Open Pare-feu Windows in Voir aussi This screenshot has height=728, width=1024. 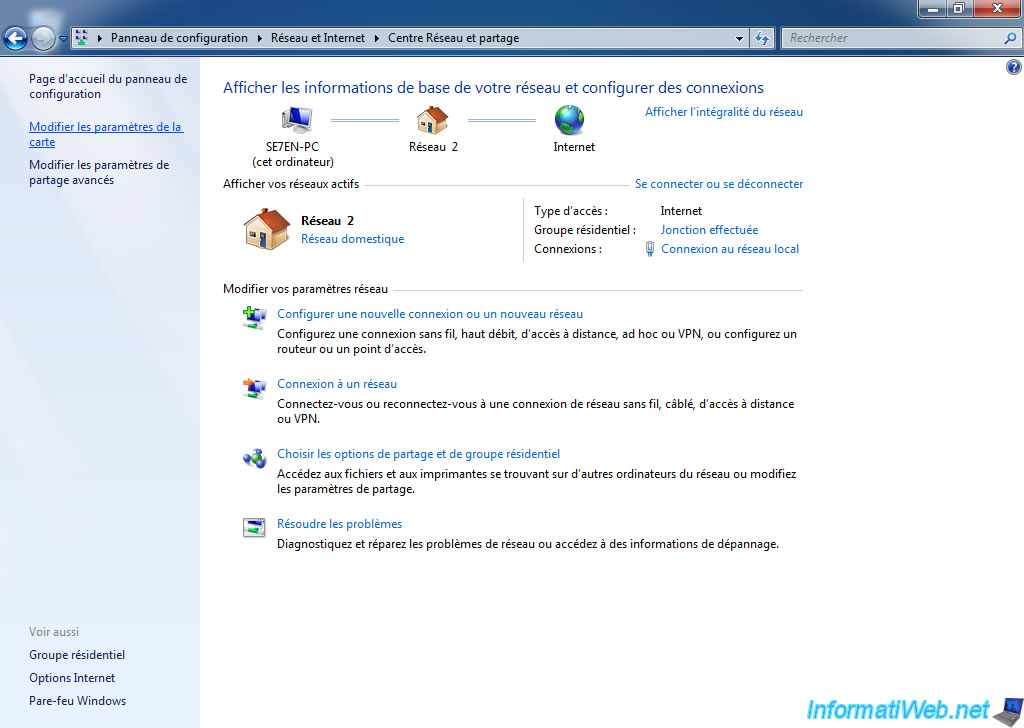(78, 701)
